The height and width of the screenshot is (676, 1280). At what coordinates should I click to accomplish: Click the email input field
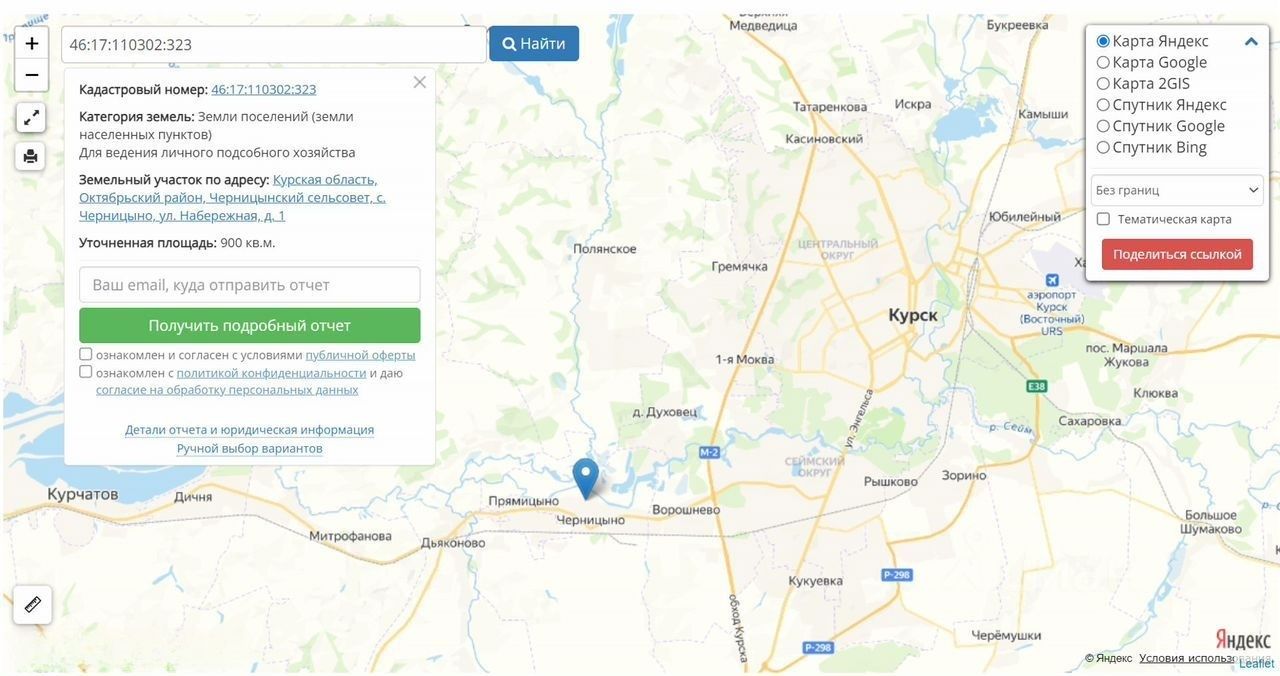pos(250,285)
